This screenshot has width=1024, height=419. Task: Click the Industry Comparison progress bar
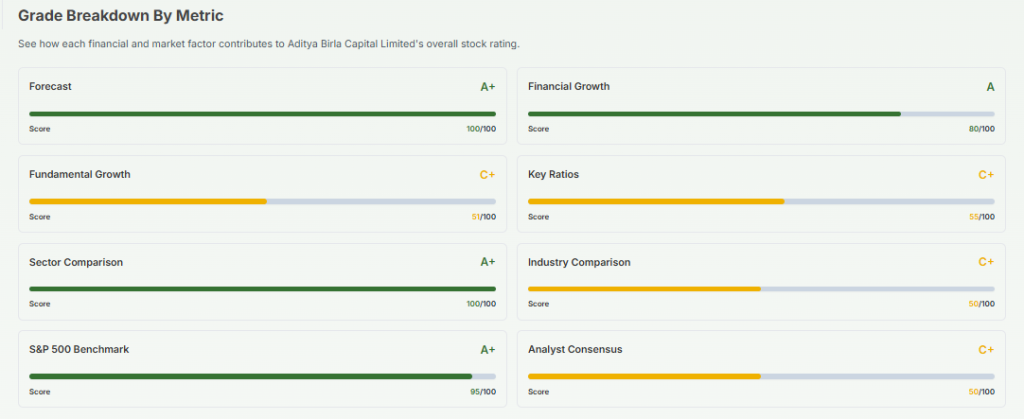761,289
